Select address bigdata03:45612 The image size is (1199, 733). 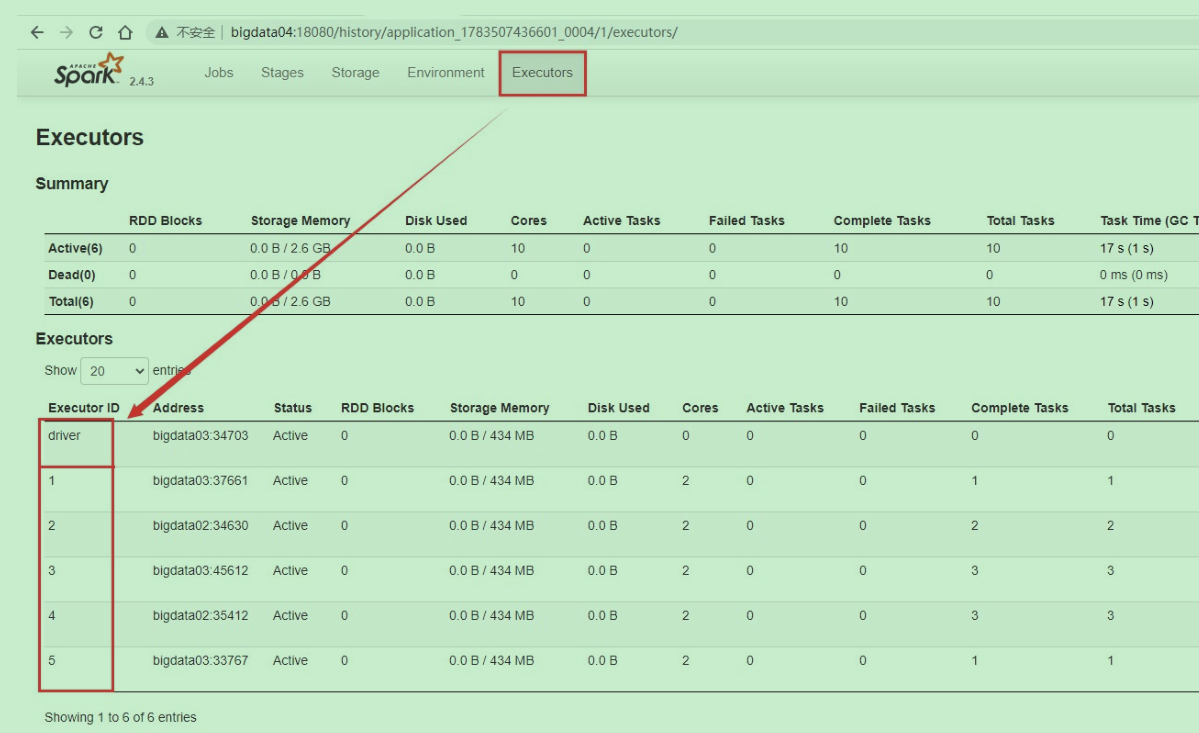pyautogui.click(x=200, y=571)
